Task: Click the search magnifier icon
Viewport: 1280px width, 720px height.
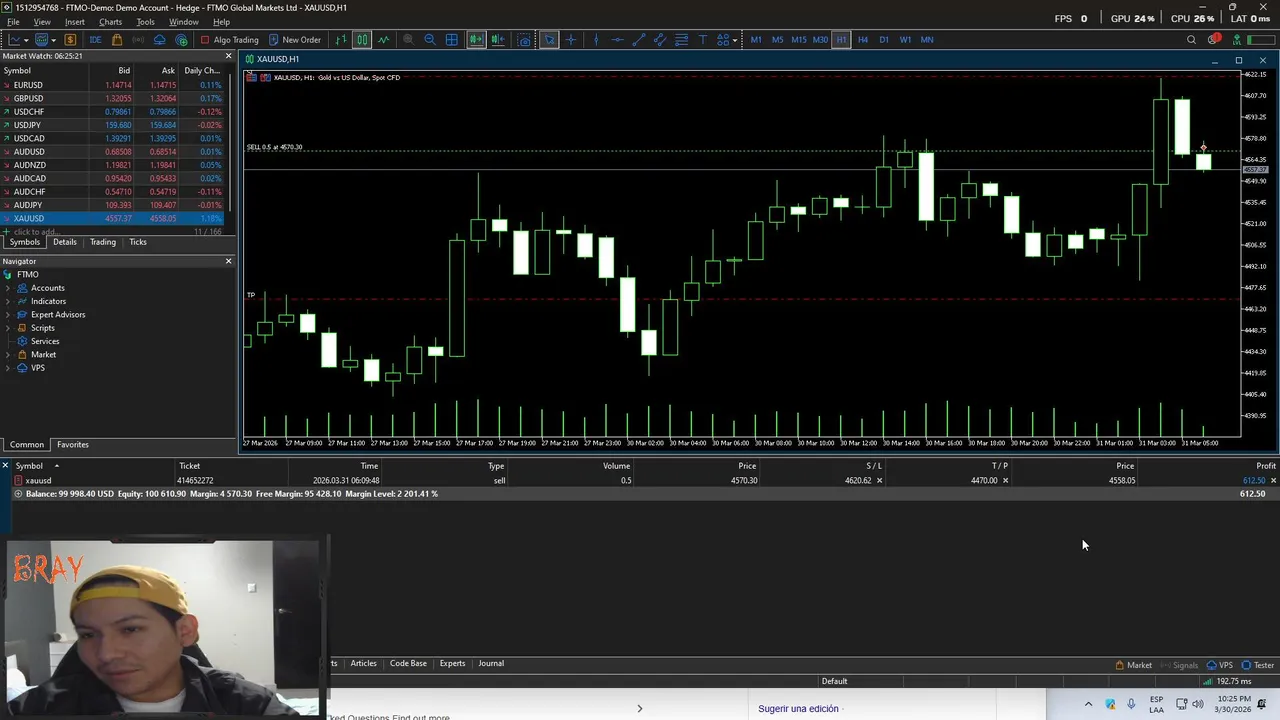Action: 1191,40
